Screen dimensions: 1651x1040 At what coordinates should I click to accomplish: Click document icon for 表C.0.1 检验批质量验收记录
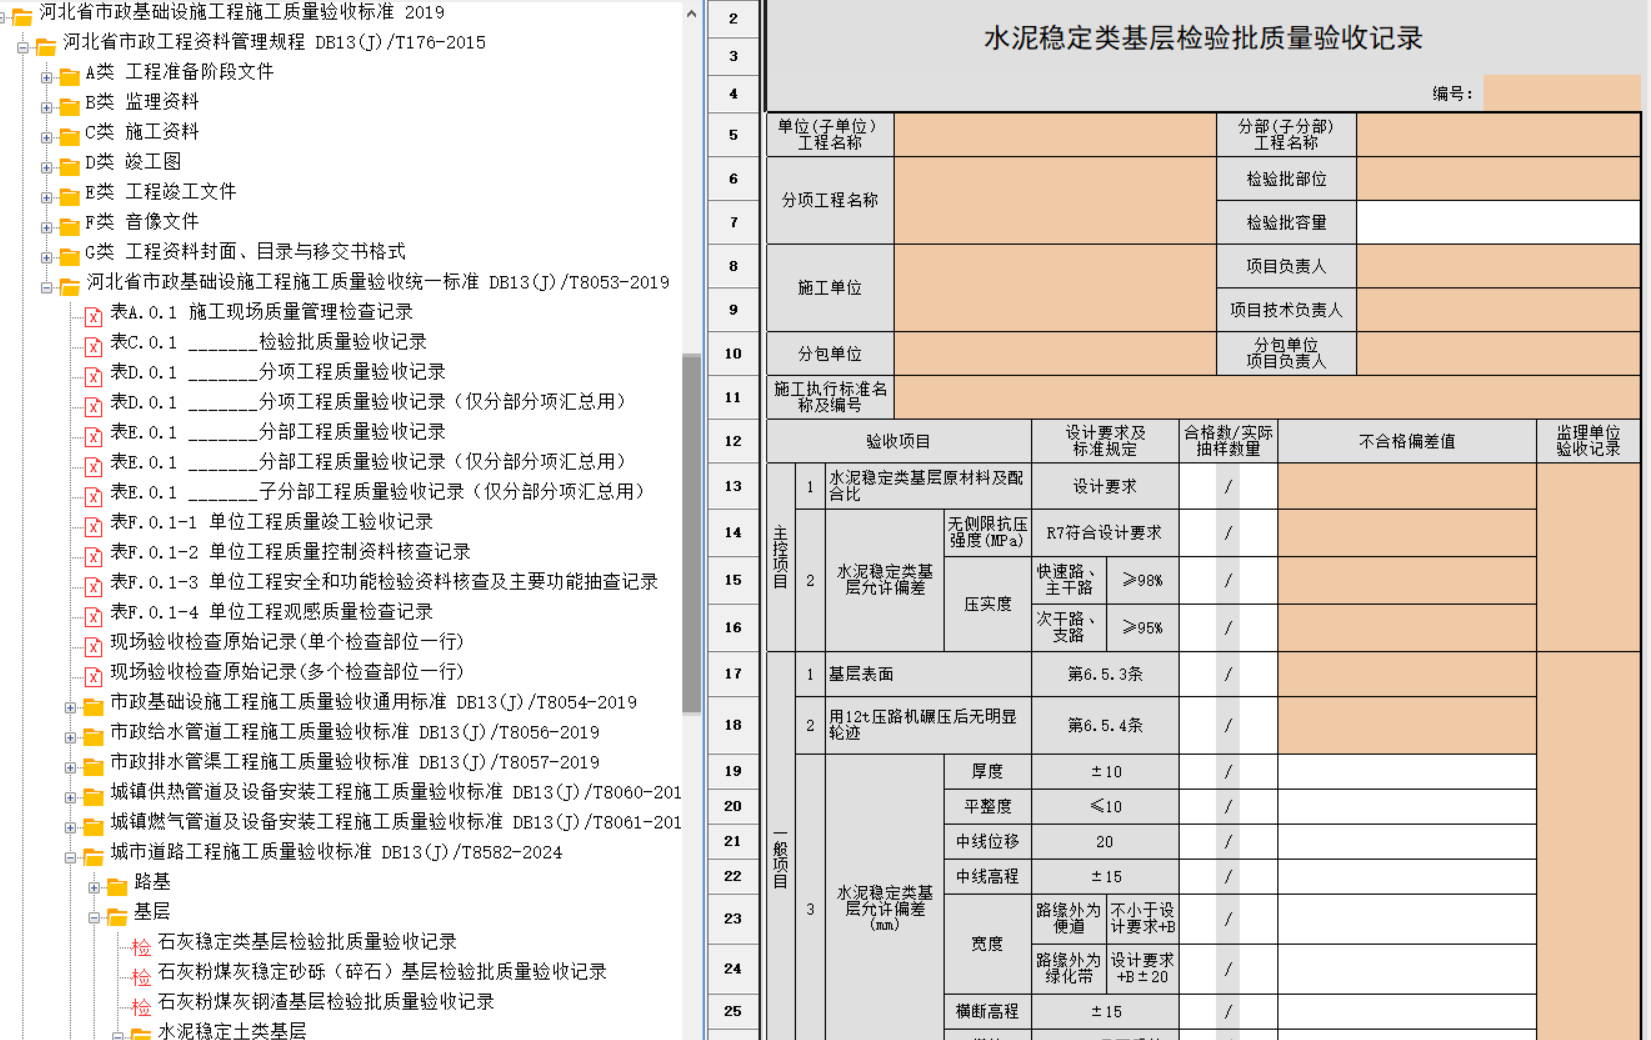pos(93,347)
